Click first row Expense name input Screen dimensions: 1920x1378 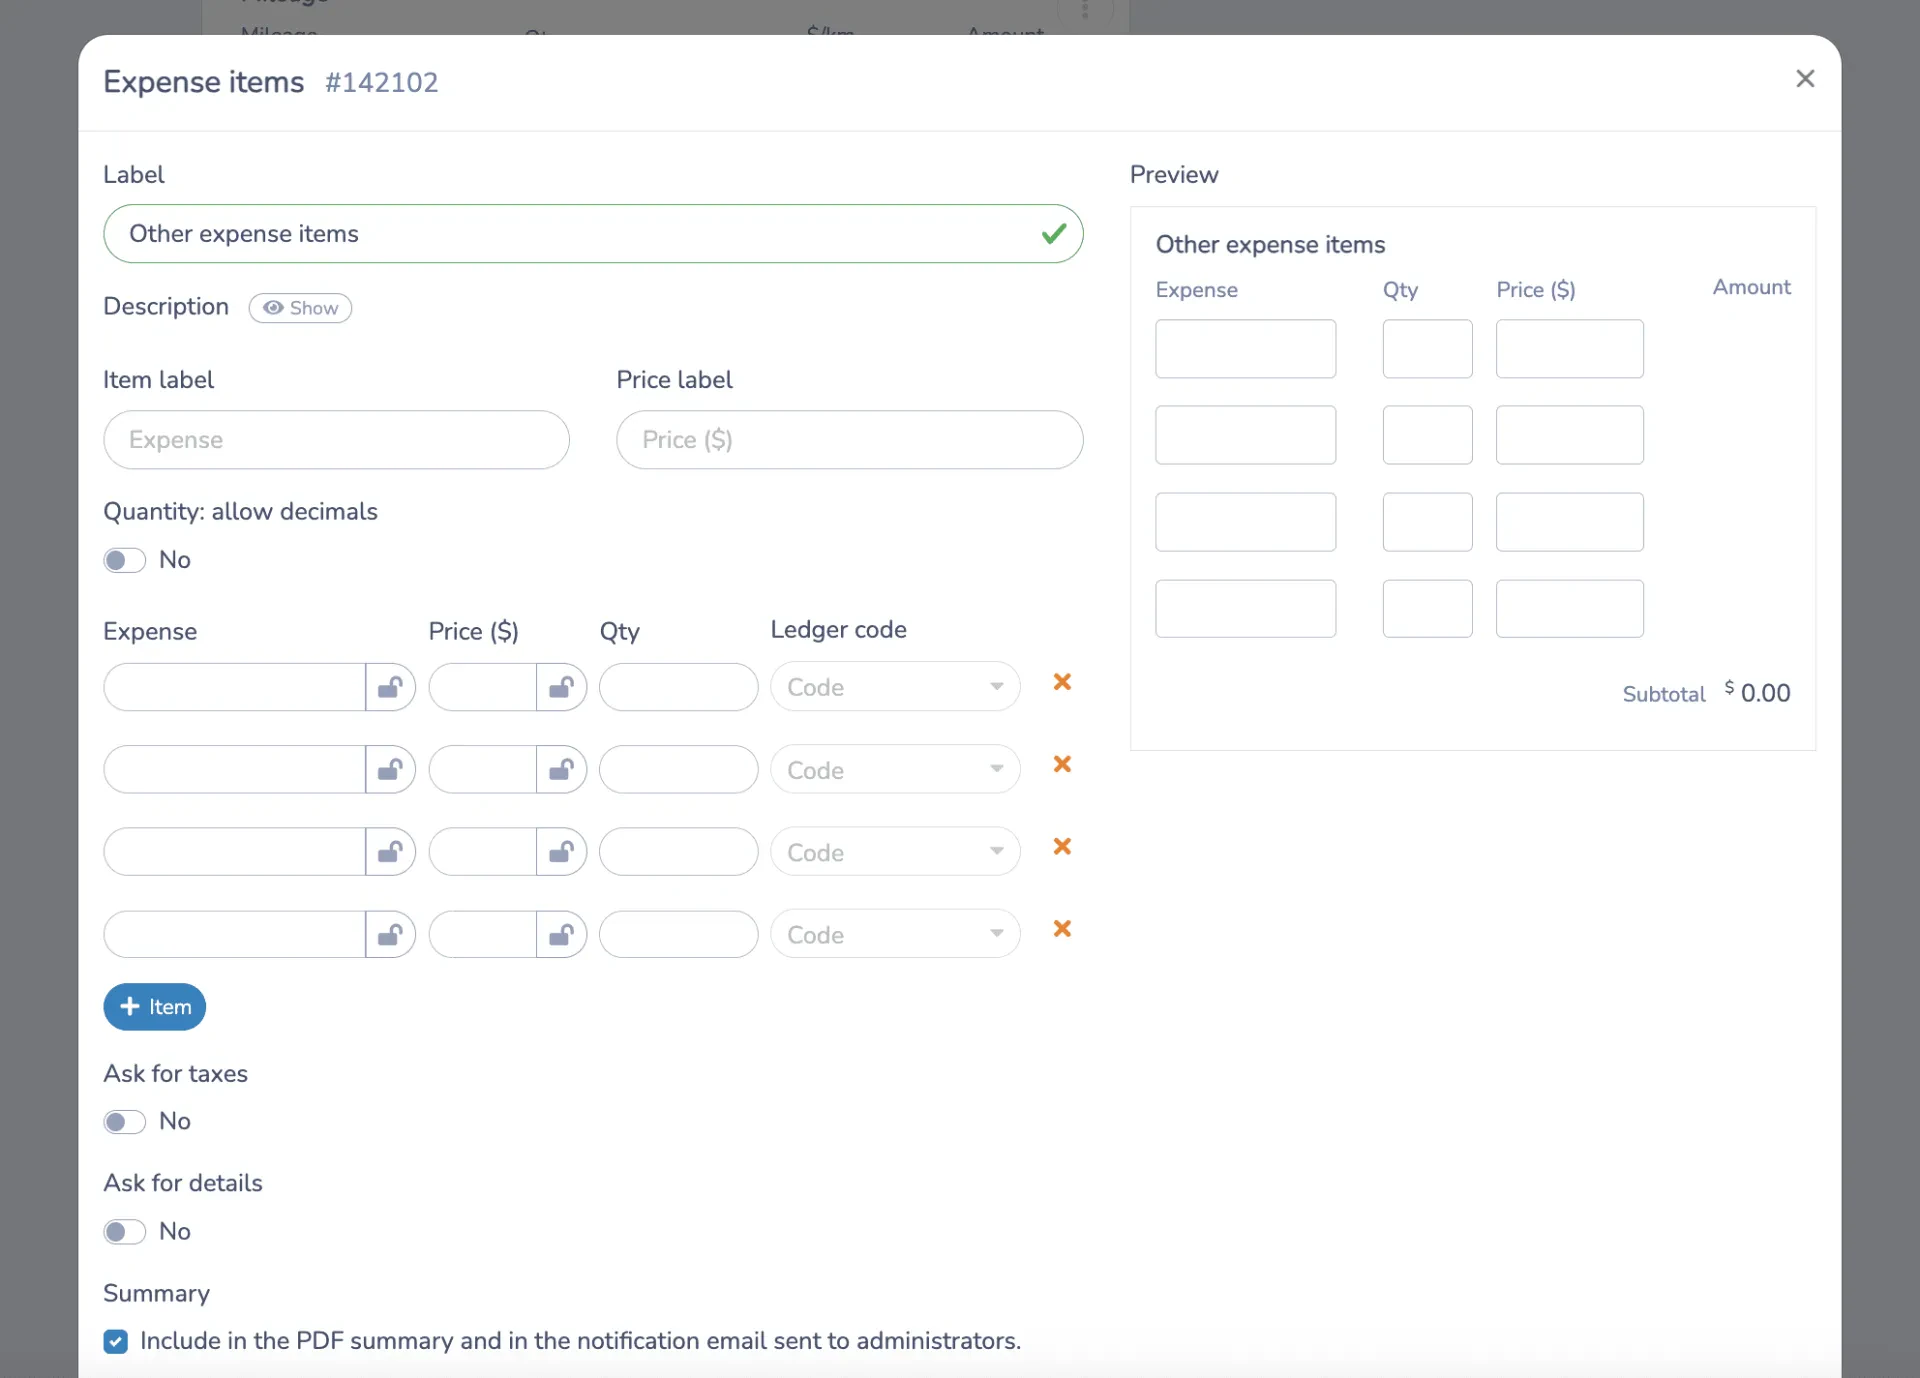pyautogui.click(x=235, y=687)
